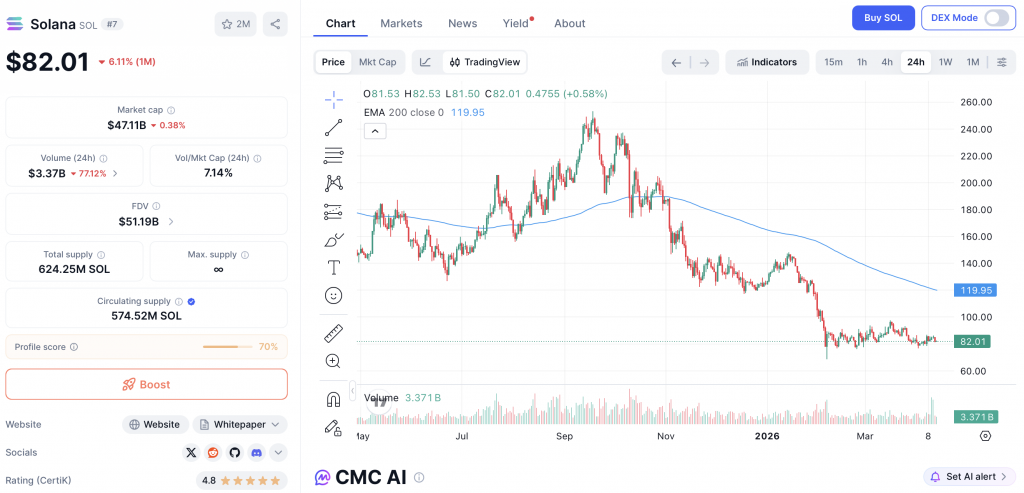
Task: Open the Solana GitHub link
Action: (x=235, y=452)
